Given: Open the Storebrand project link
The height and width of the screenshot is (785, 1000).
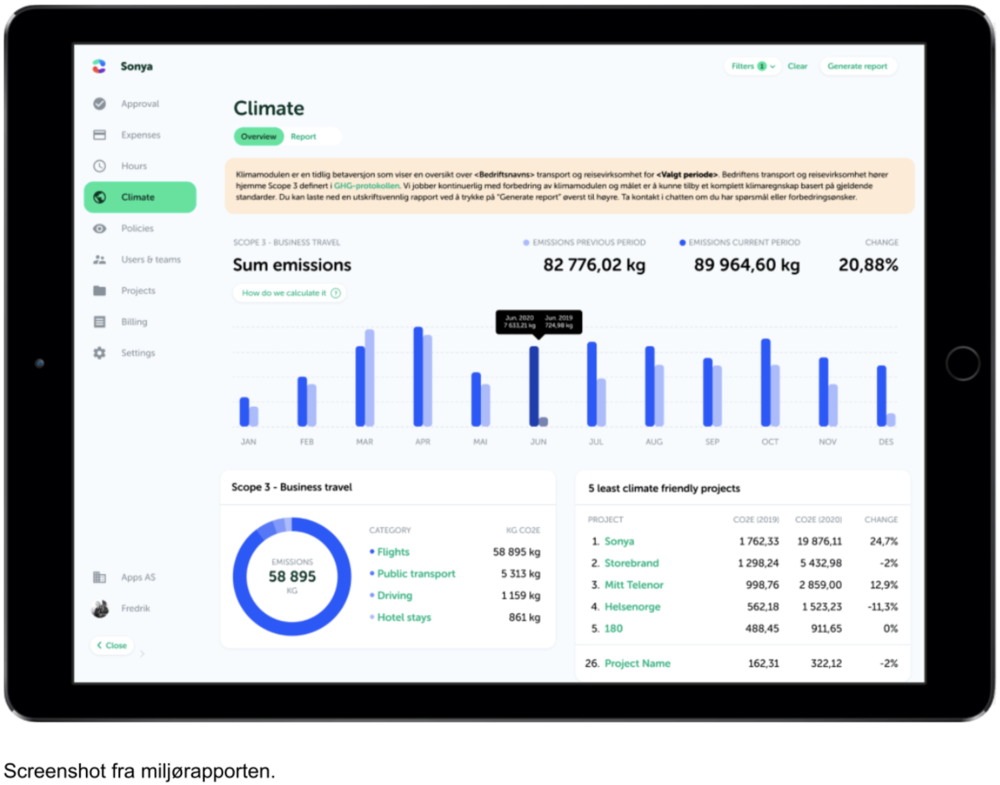Looking at the screenshot, I should [631, 563].
